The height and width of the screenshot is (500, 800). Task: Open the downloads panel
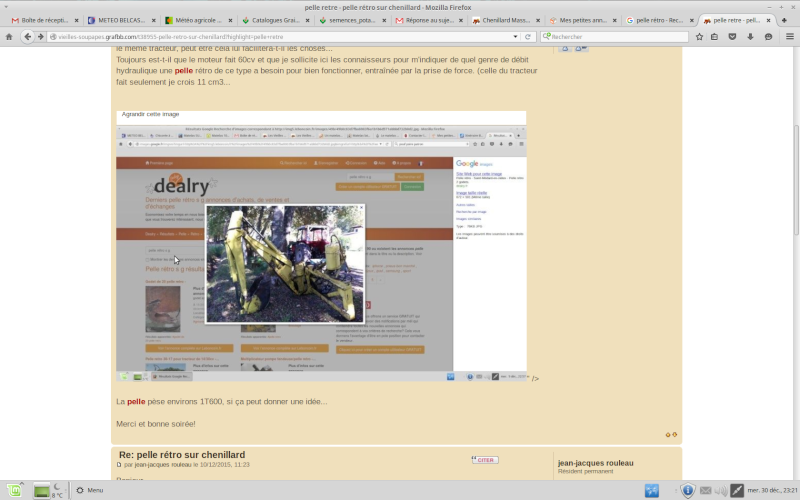tap(750, 37)
